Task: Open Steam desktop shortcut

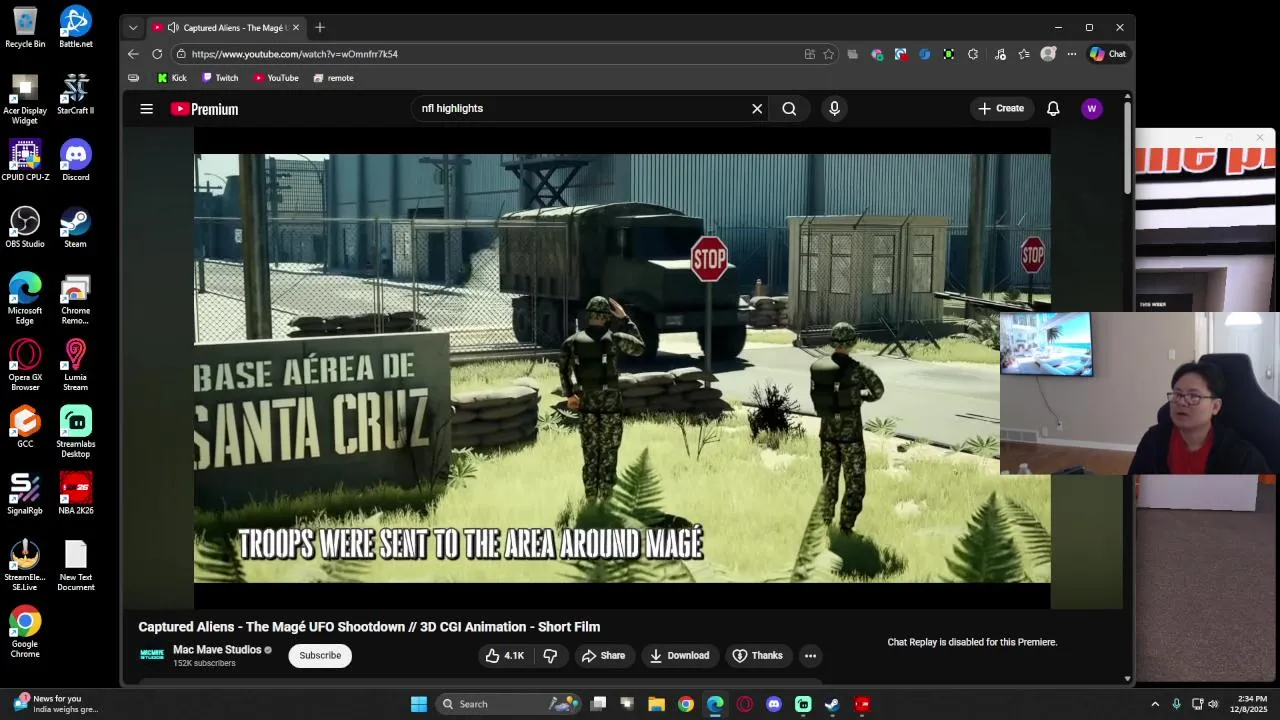Action: [76, 227]
